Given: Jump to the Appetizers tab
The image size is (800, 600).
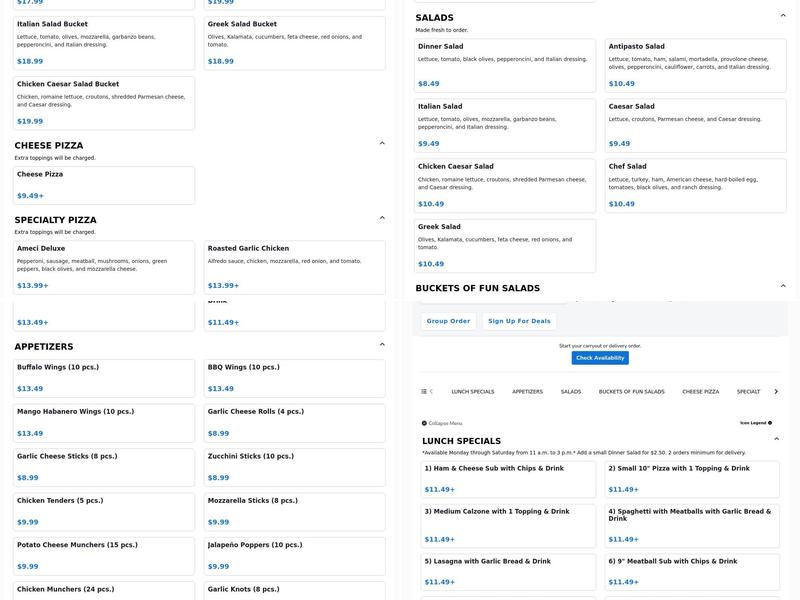Looking at the screenshot, I should (x=527, y=392).
